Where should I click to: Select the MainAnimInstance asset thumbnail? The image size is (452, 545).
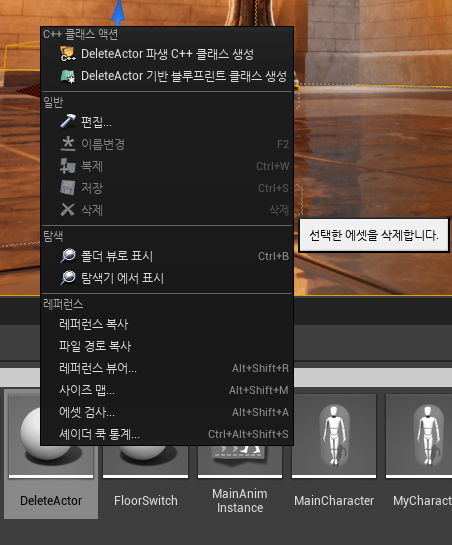(x=240, y=462)
